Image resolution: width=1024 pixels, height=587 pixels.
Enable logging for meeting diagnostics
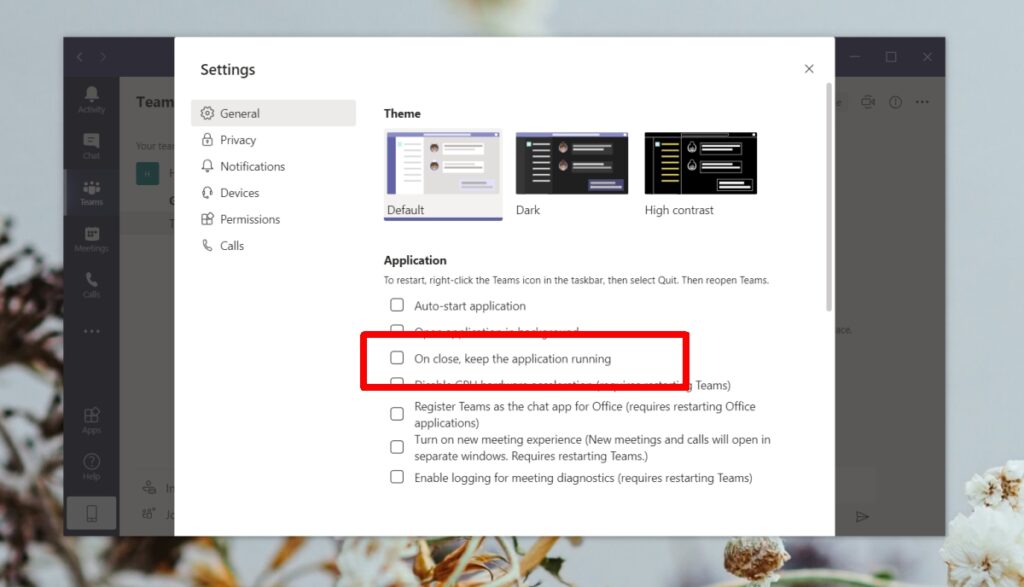(397, 478)
